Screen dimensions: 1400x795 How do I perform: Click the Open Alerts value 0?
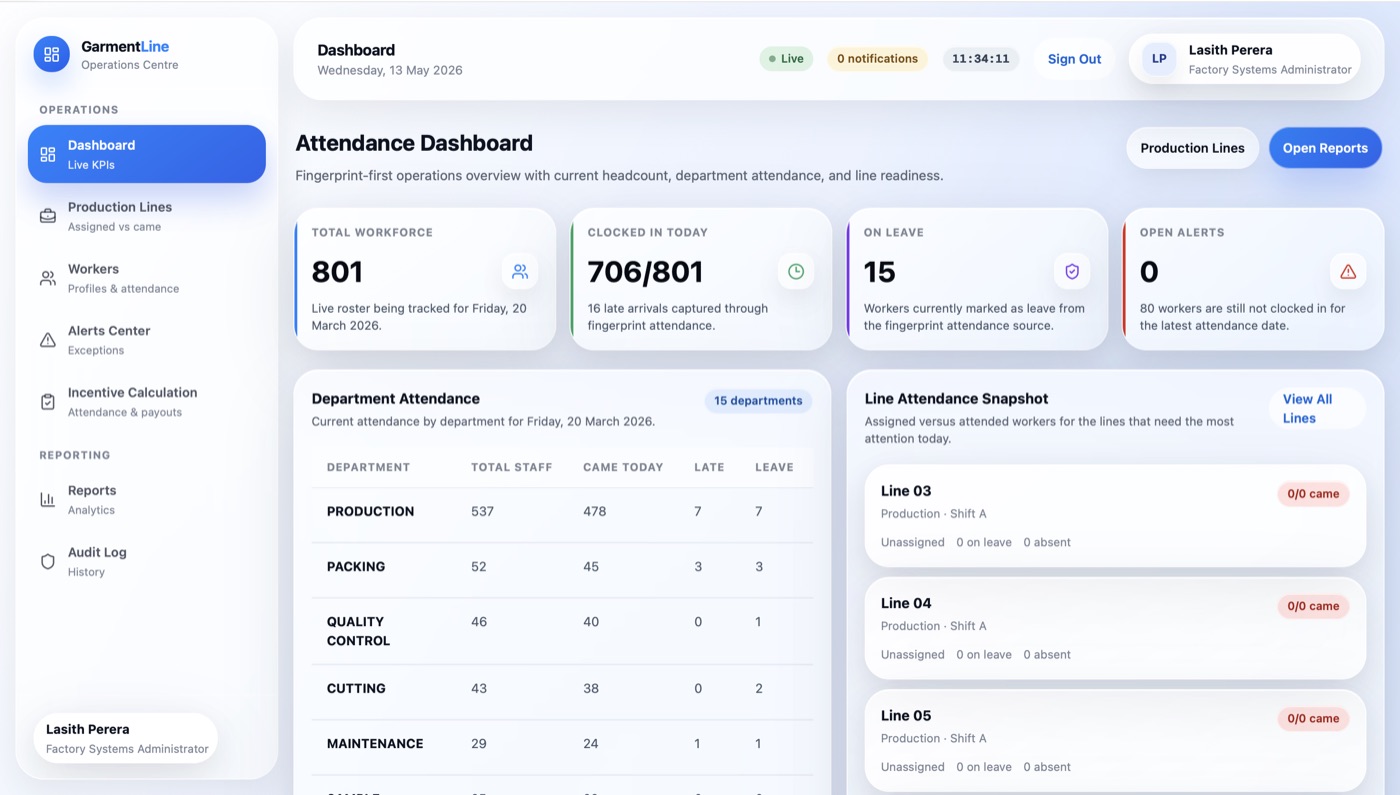1149,272
